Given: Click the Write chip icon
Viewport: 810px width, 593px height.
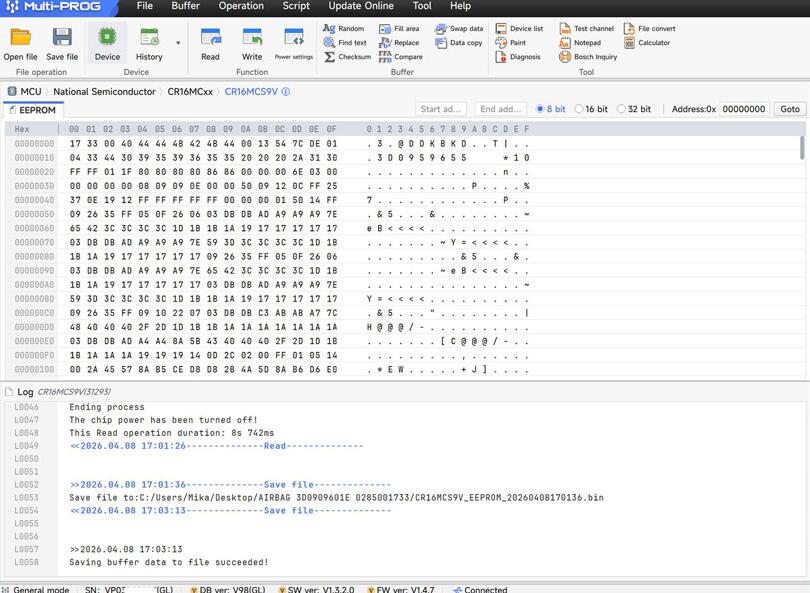Looking at the screenshot, I should coord(252,39).
